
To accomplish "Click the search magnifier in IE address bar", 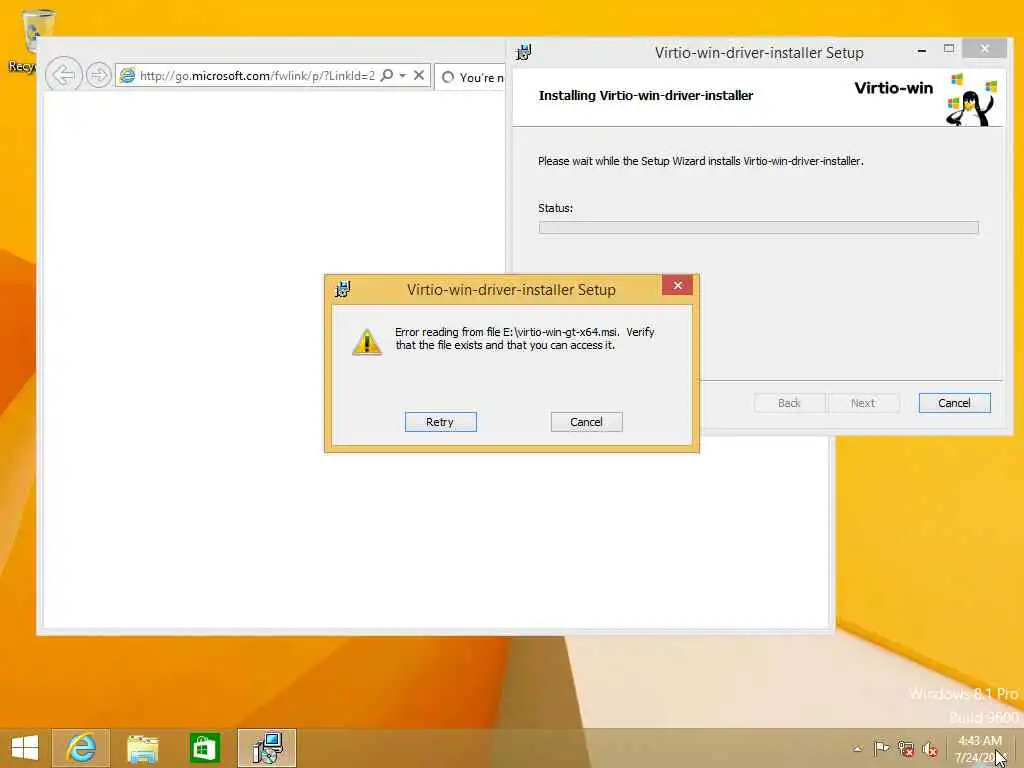I will click(x=387, y=76).
